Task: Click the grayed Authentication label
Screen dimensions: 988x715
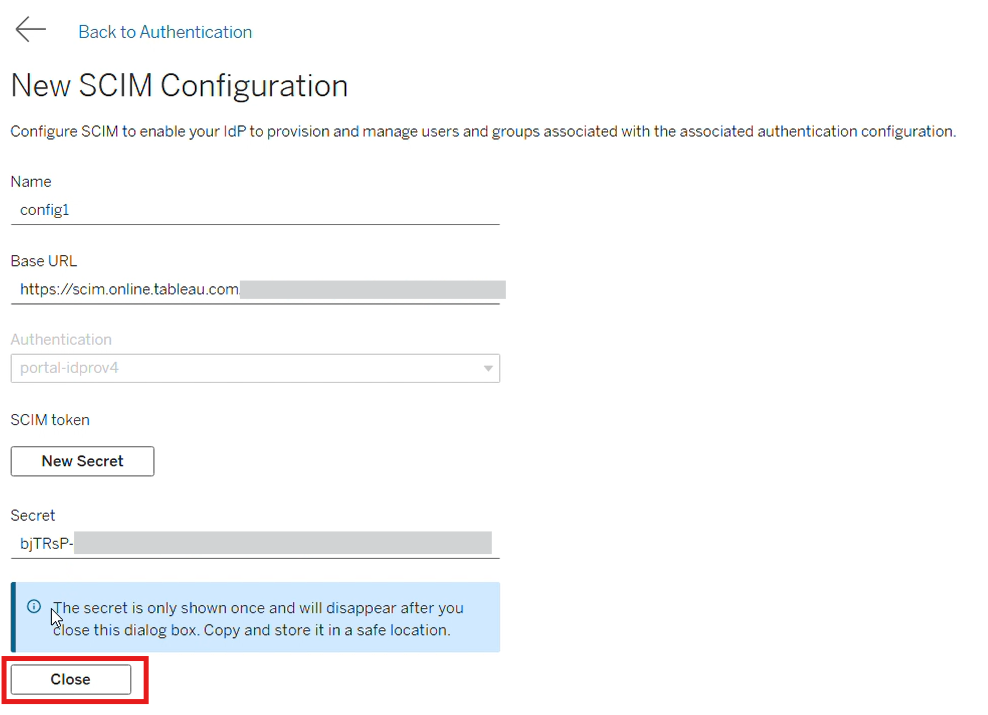Action: coord(61,340)
